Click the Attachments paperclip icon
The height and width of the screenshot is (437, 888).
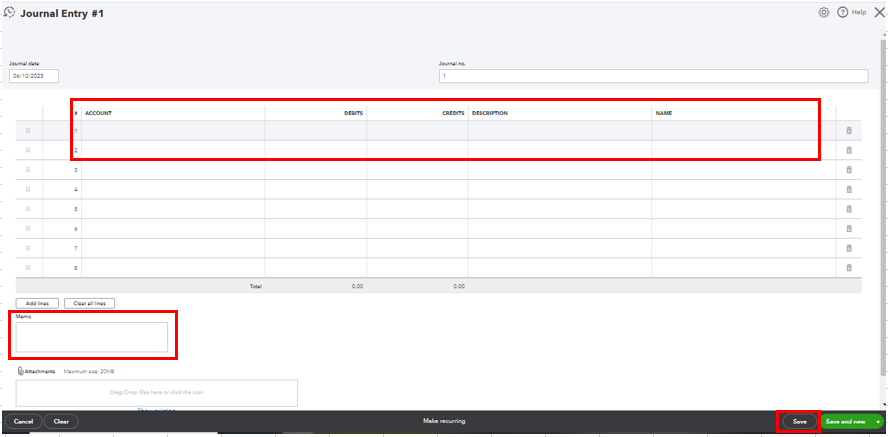pyautogui.click(x=20, y=371)
